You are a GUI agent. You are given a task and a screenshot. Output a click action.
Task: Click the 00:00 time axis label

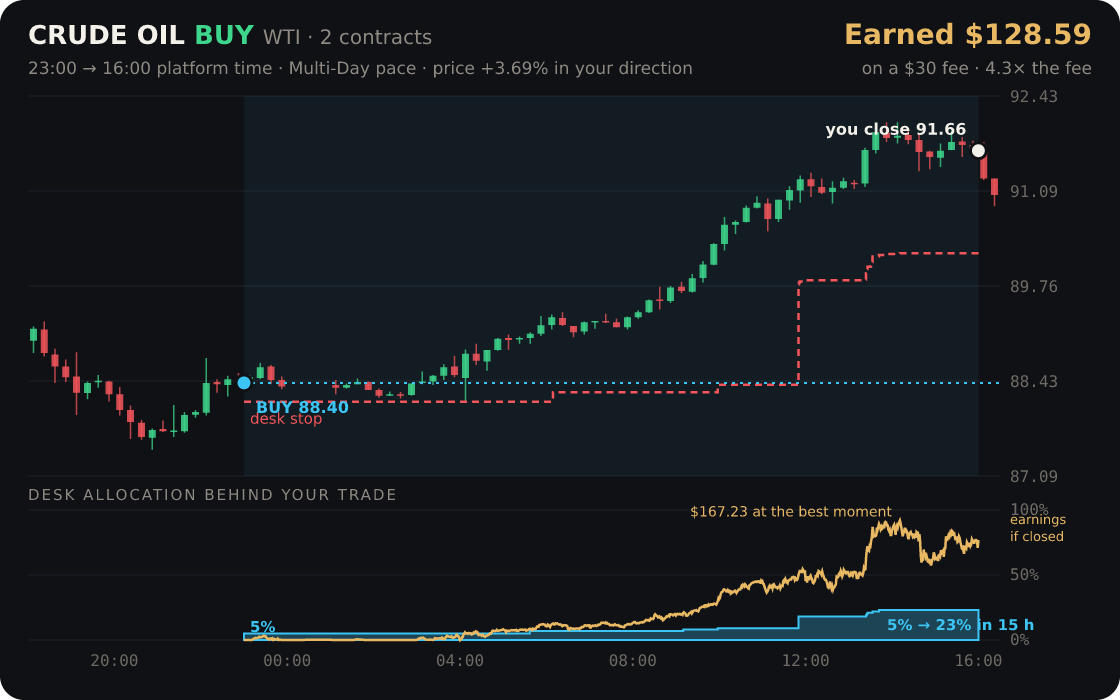tap(287, 661)
